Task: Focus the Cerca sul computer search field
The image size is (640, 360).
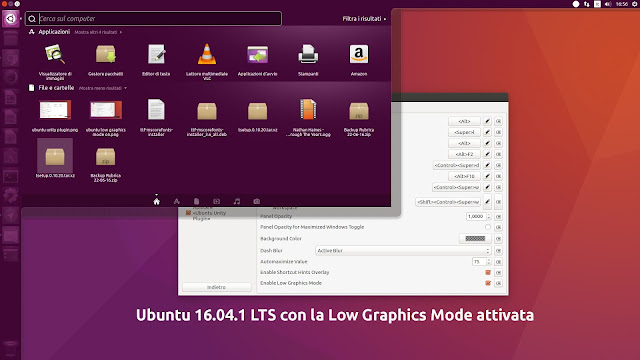Action: point(153,18)
